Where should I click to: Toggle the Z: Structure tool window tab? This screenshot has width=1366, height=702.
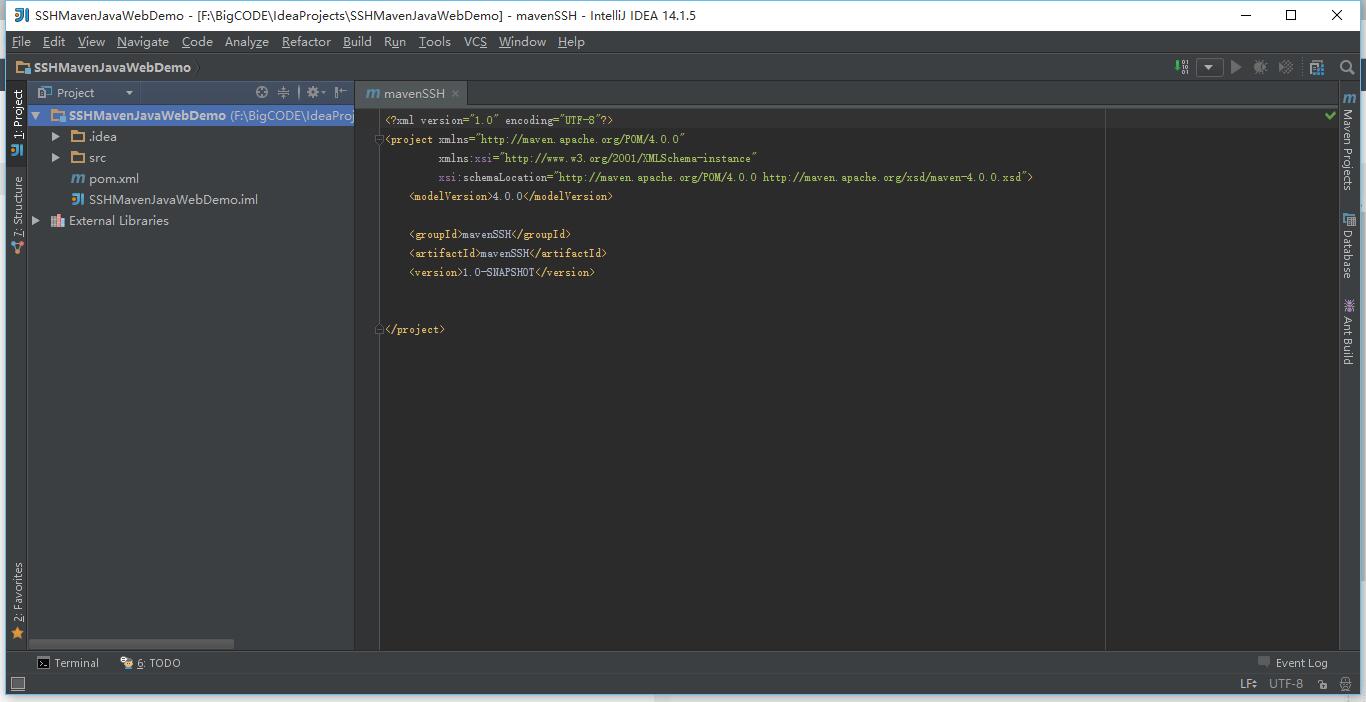click(17, 214)
